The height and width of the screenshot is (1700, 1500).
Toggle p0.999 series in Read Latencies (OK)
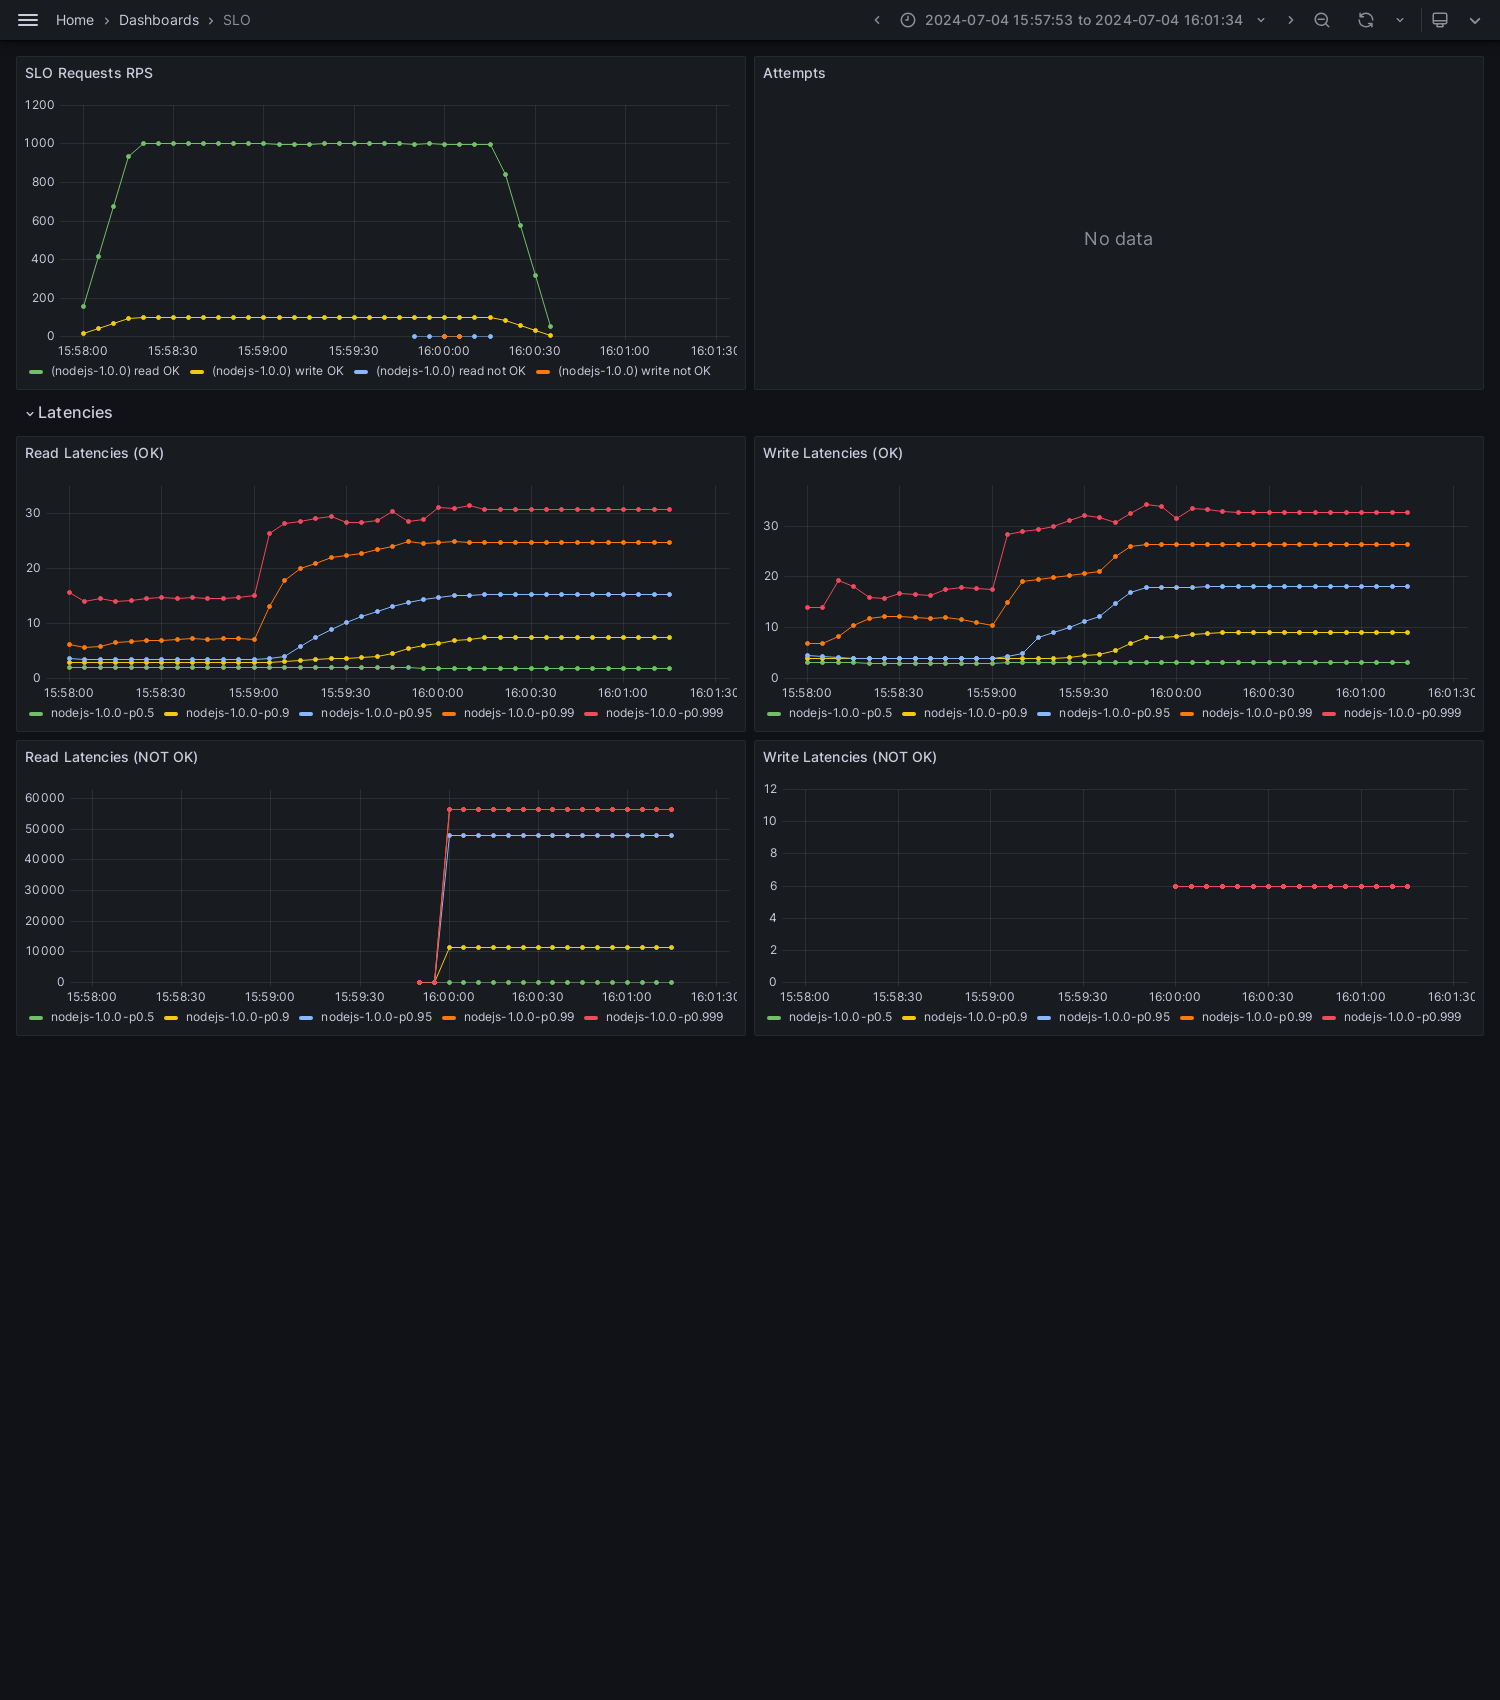pyautogui.click(x=664, y=713)
